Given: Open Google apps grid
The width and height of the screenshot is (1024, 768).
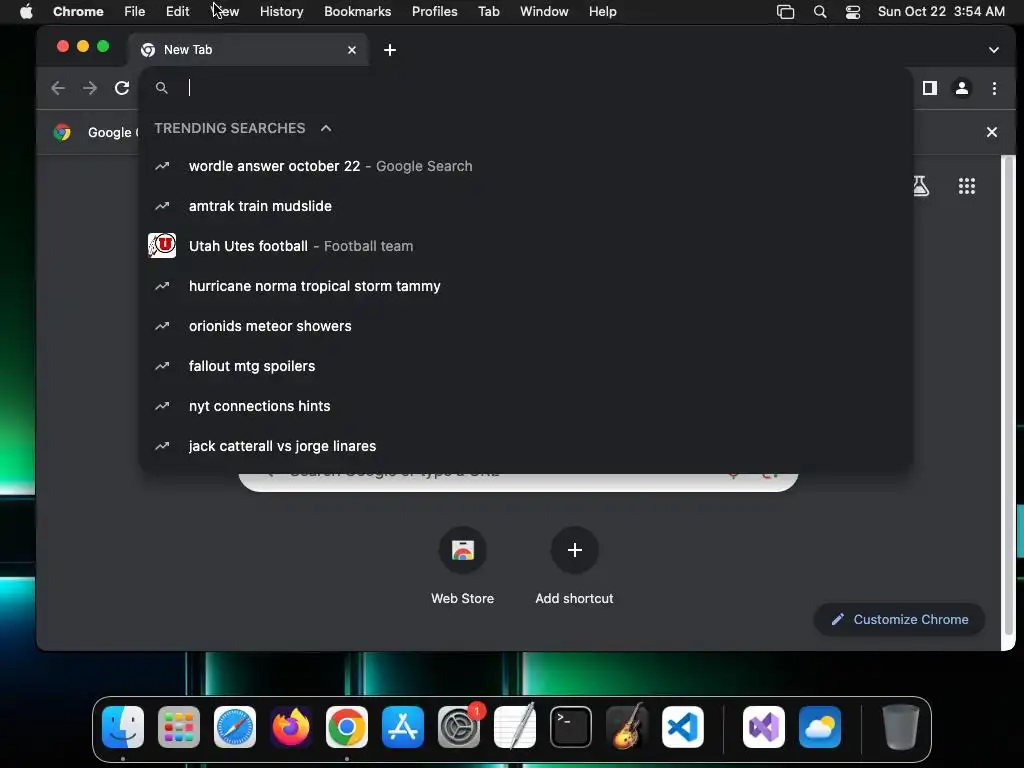Looking at the screenshot, I should (967, 186).
